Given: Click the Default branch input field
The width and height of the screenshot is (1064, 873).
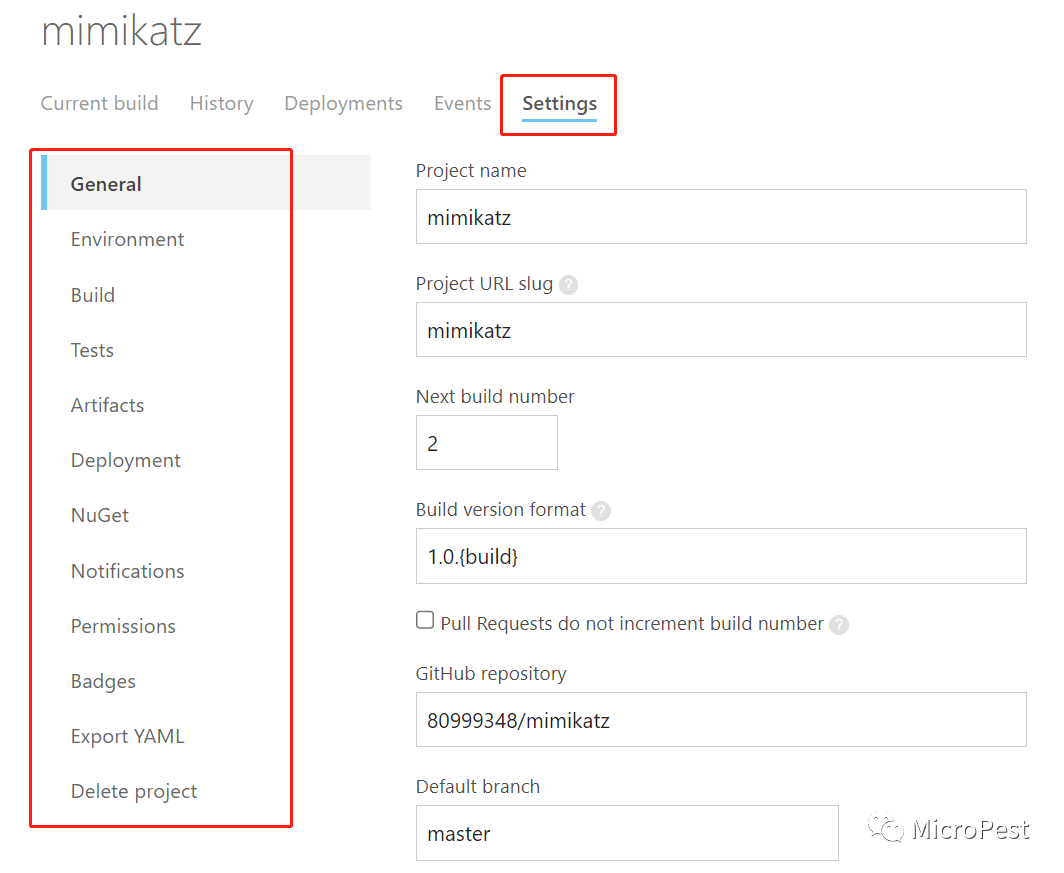Looking at the screenshot, I should coord(626,833).
